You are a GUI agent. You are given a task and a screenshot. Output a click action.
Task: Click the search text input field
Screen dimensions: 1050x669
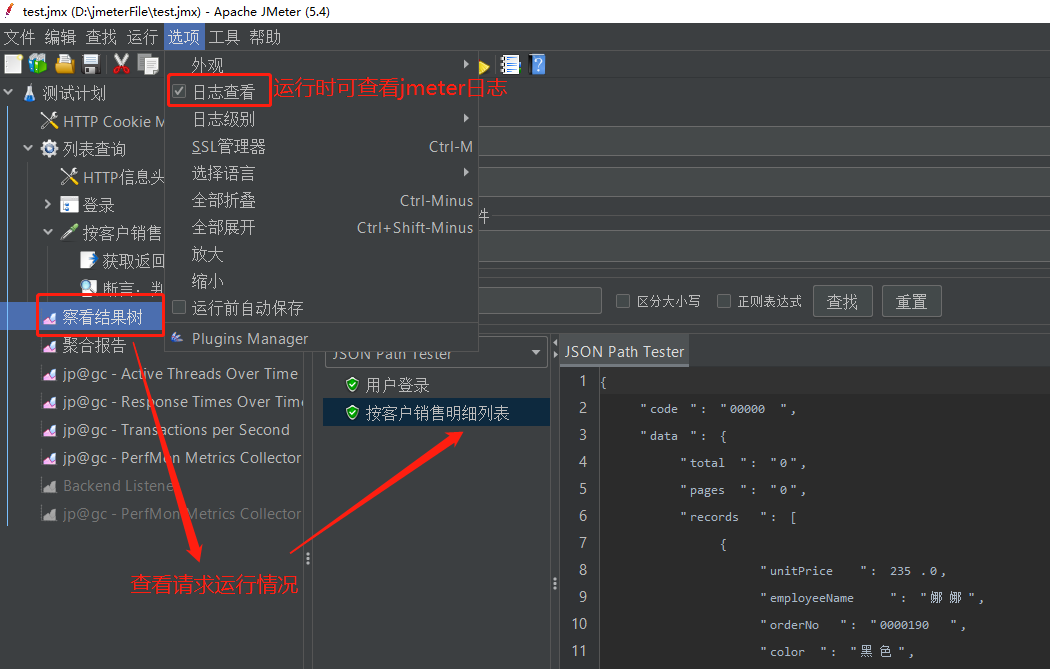(540, 301)
